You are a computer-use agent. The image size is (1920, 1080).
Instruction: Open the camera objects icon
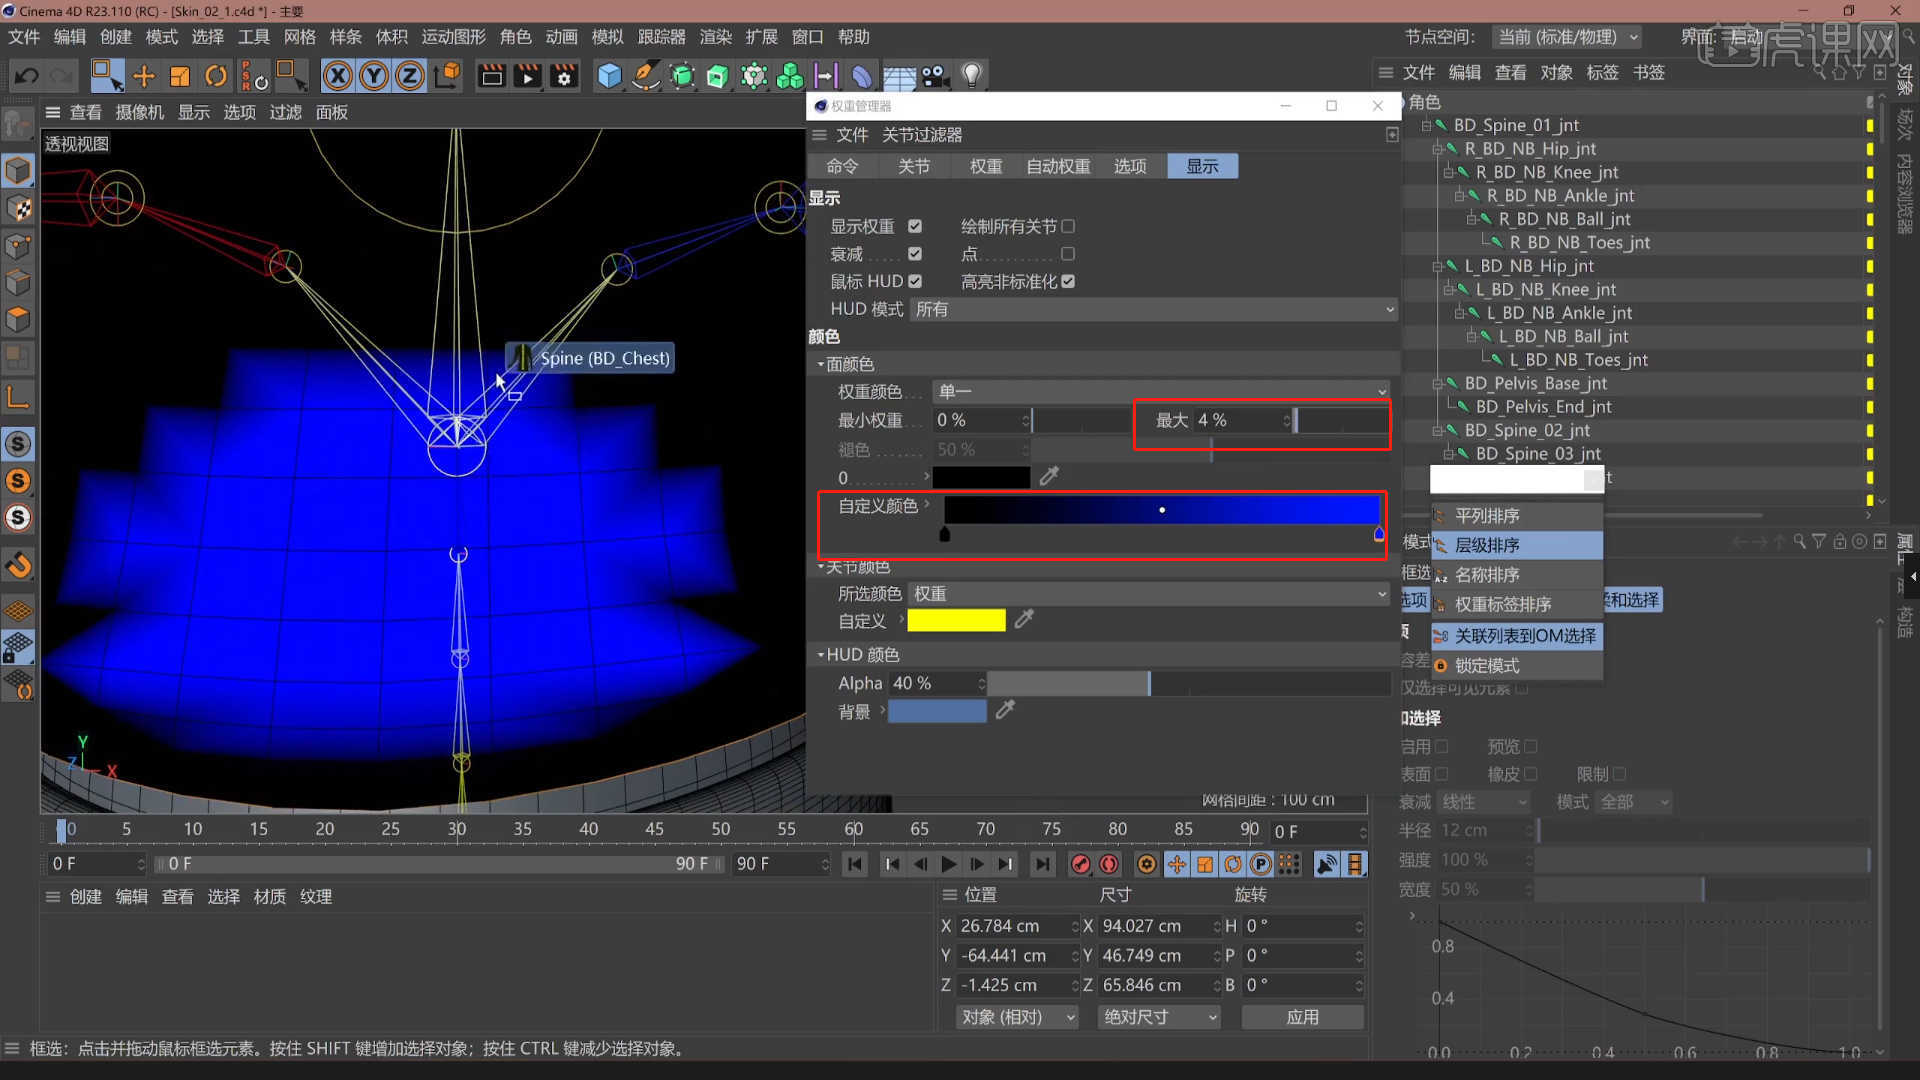(935, 76)
